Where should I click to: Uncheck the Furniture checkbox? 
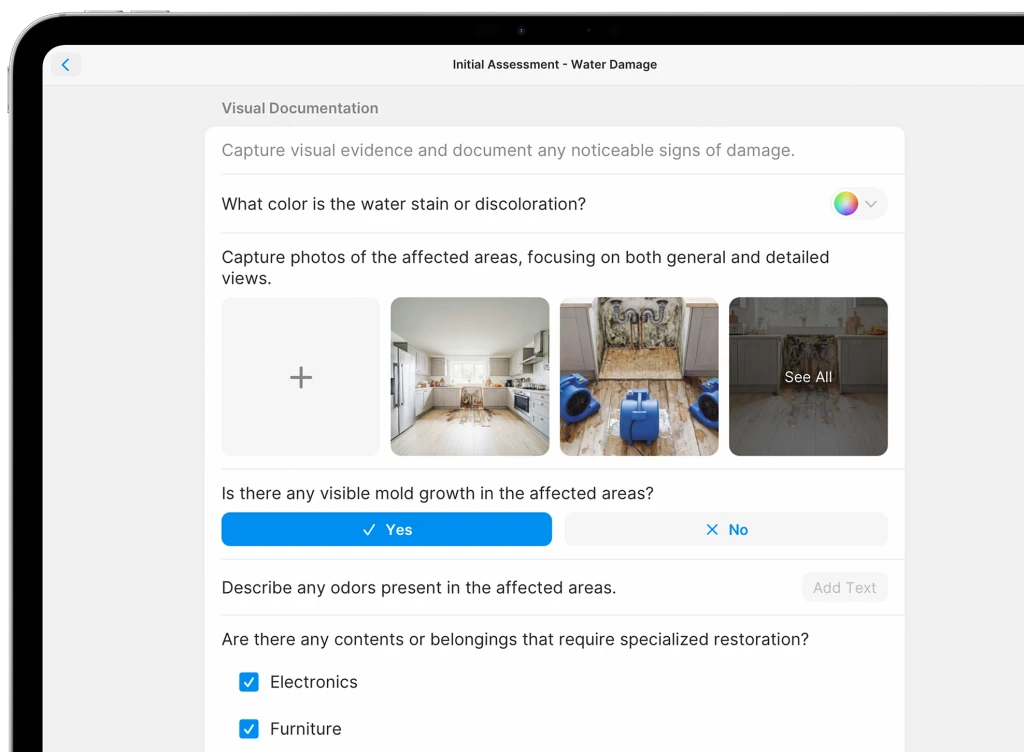249,728
